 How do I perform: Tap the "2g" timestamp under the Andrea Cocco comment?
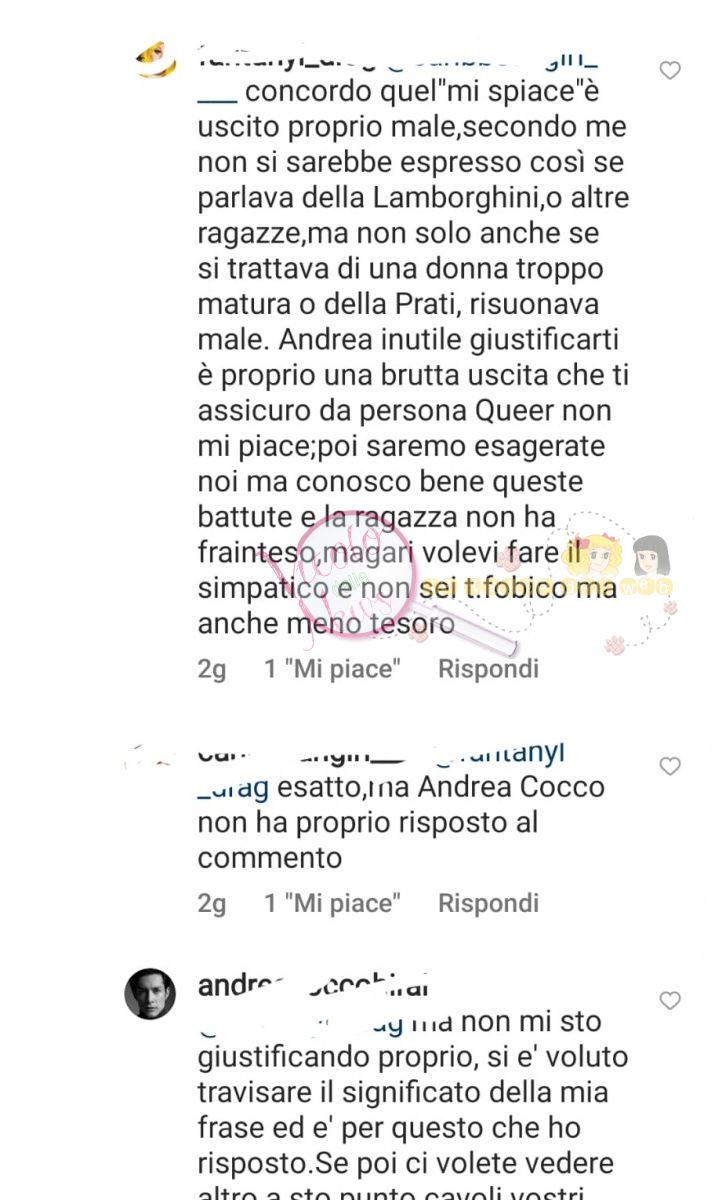pyautogui.click(x=212, y=903)
